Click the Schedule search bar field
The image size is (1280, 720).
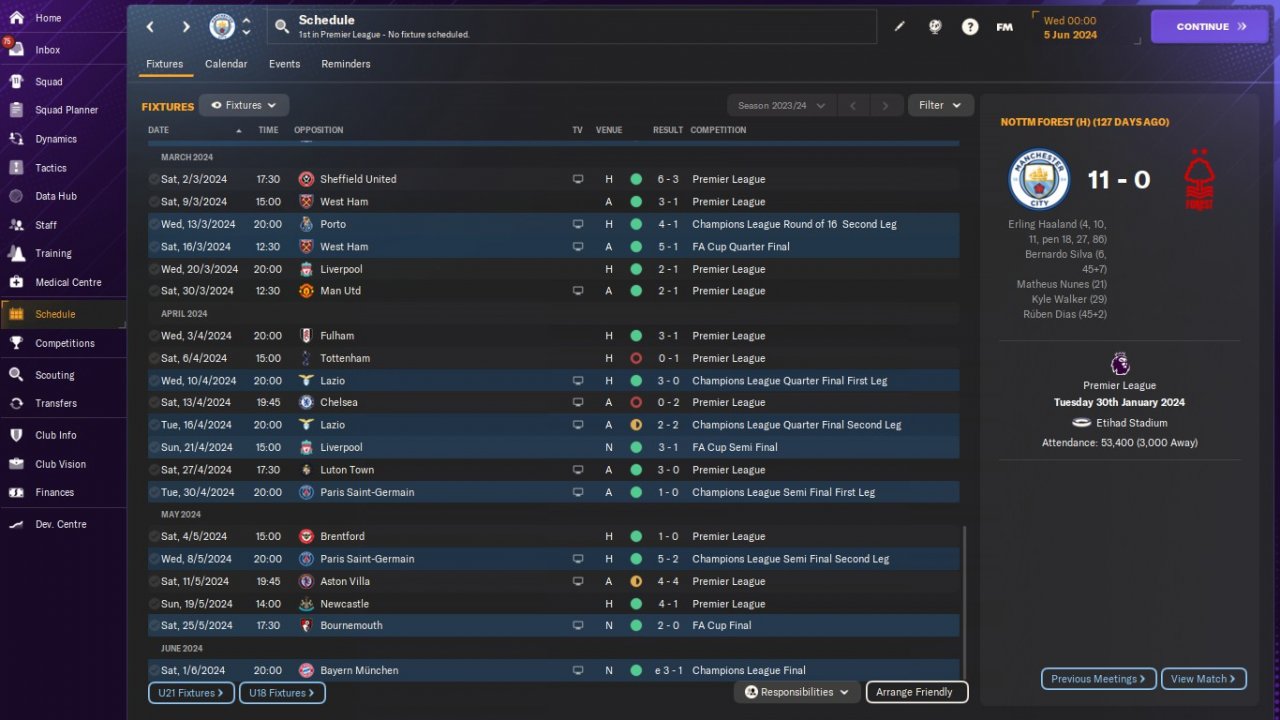point(572,27)
